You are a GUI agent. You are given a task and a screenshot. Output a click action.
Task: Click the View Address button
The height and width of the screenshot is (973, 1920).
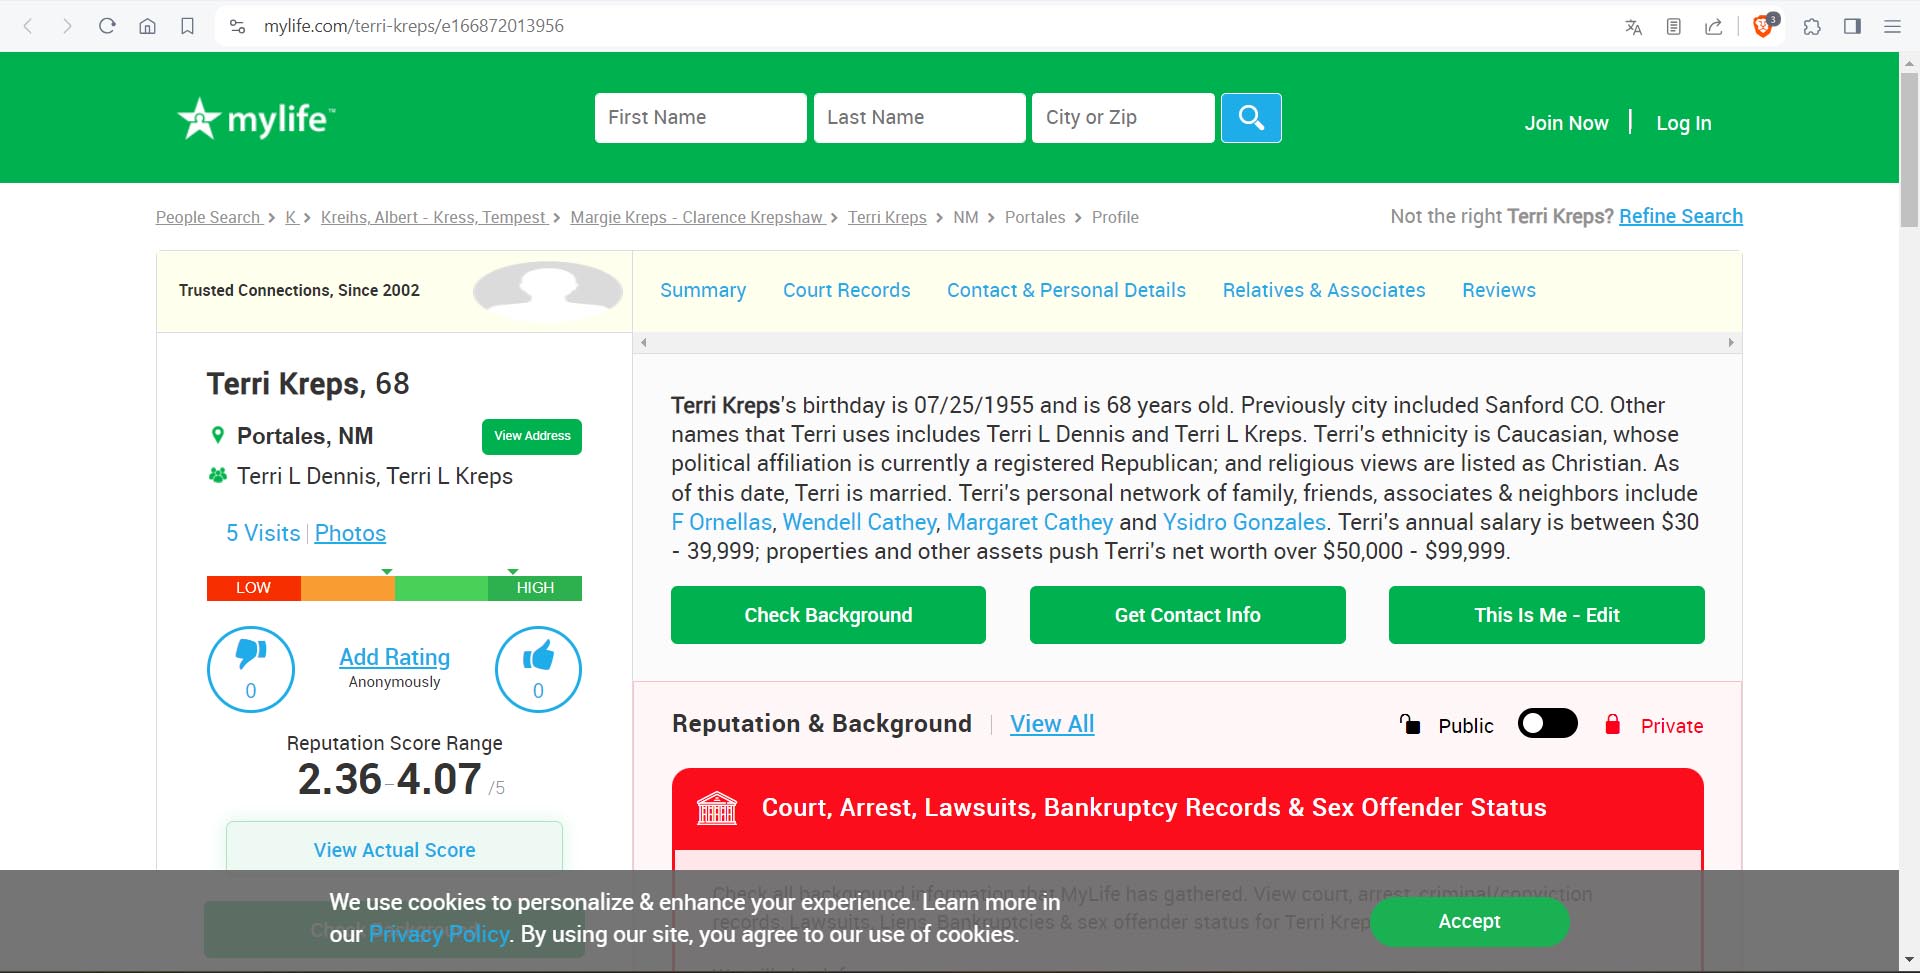click(532, 436)
